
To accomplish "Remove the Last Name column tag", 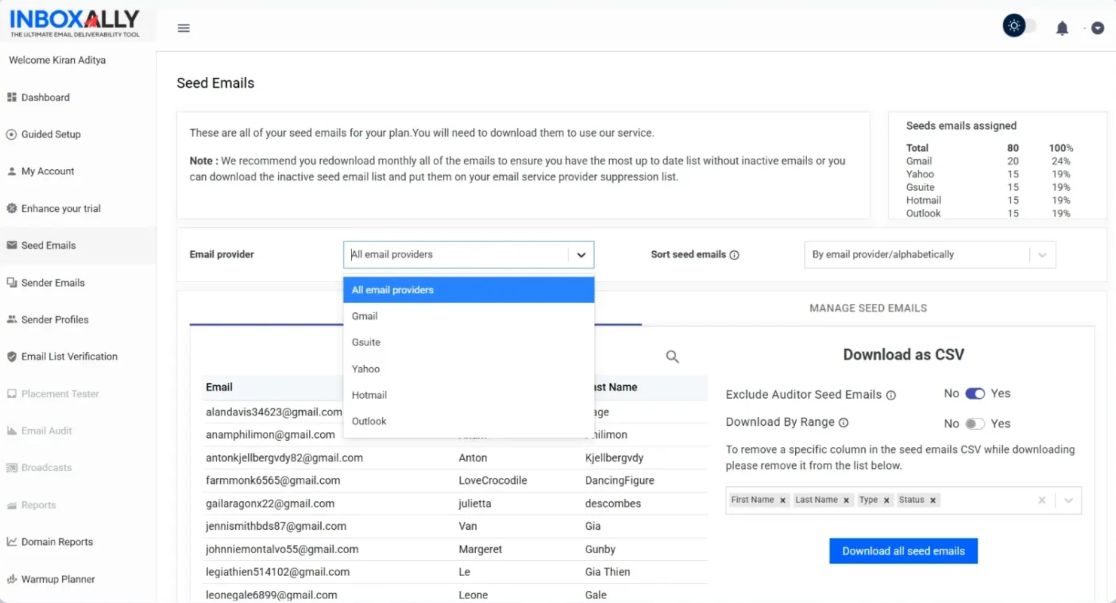I will tap(846, 500).
